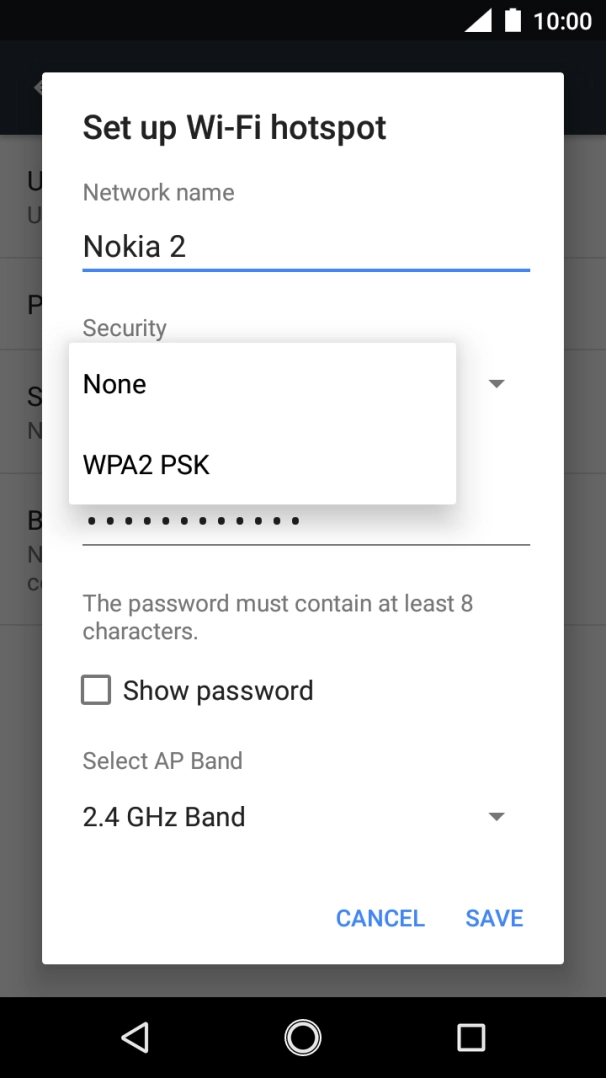Tap the Security section label
Viewport: 606px width, 1078px height.
[124, 327]
